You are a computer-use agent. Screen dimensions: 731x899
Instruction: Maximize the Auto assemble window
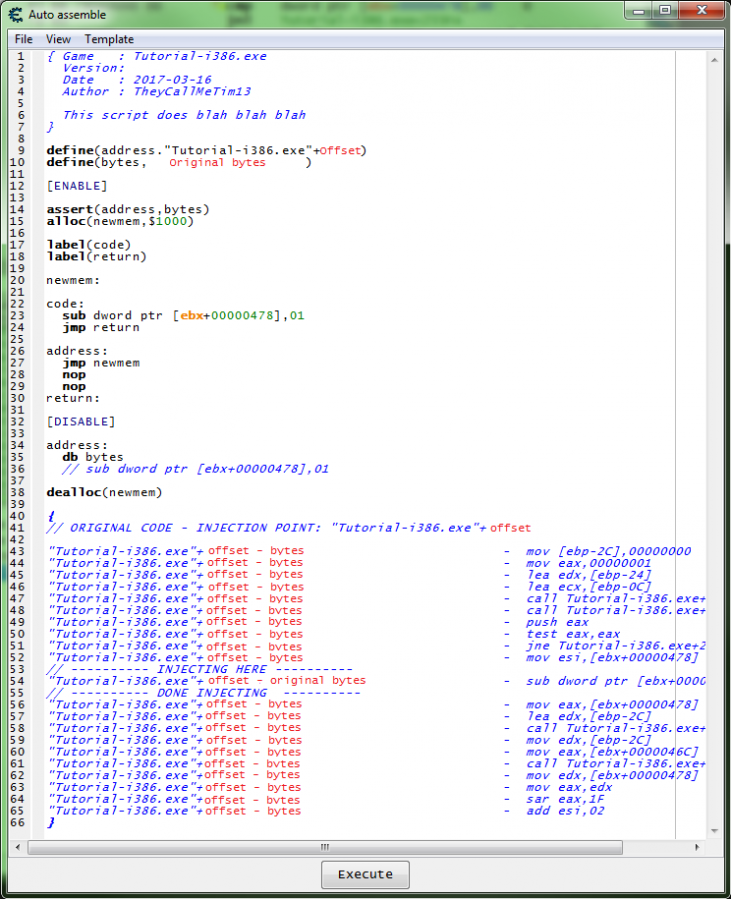(664, 11)
